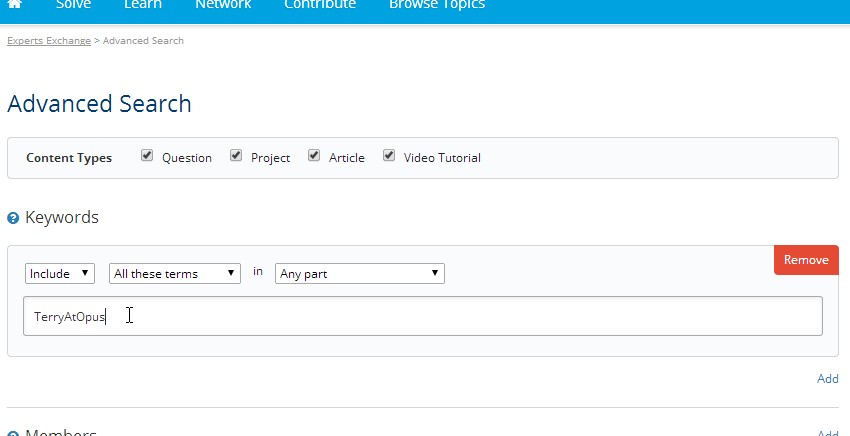This screenshot has width=850, height=436.
Task: Click the Keywords section heading
Action: 62,217
